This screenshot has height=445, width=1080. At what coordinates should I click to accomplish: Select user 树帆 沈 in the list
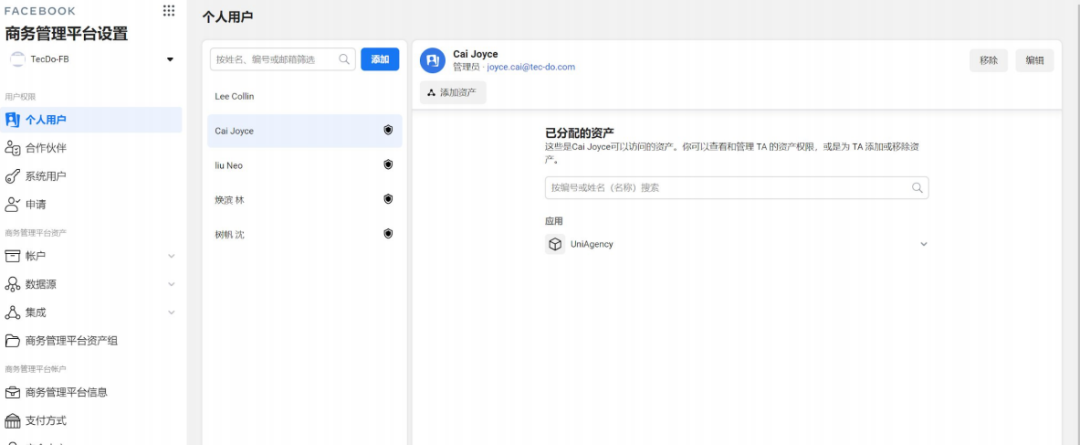point(304,234)
